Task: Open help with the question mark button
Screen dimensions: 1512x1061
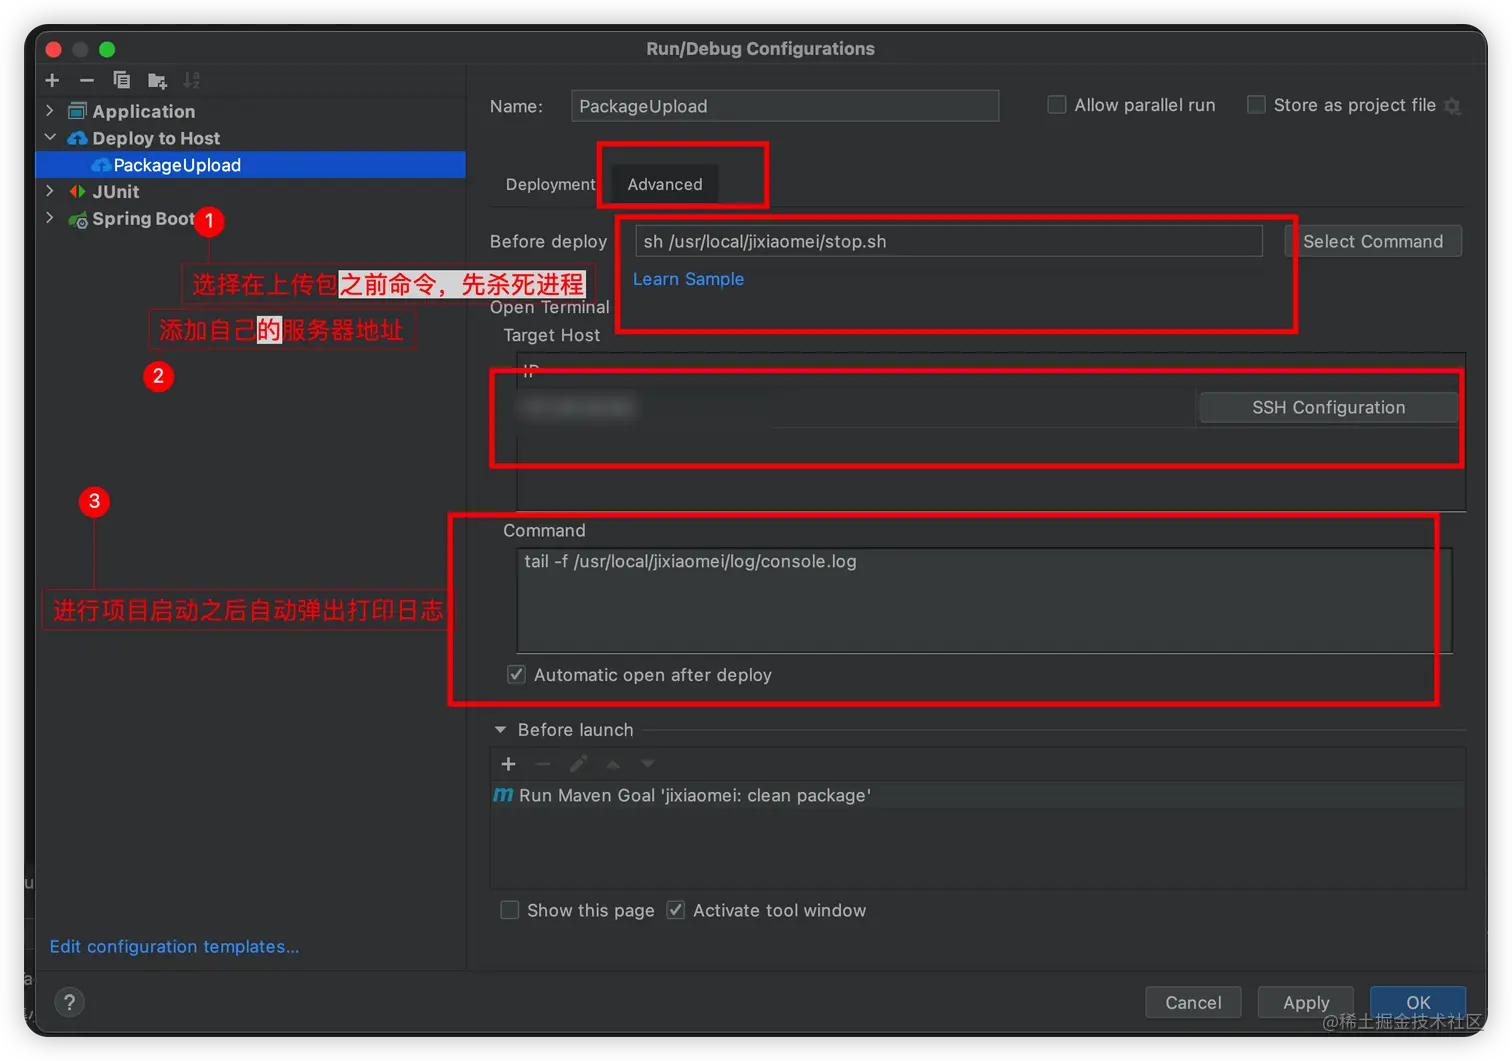Action: click(x=69, y=1002)
